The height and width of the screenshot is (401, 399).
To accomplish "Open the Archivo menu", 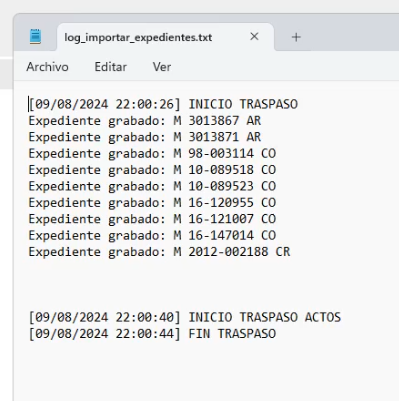I will tap(48, 67).
